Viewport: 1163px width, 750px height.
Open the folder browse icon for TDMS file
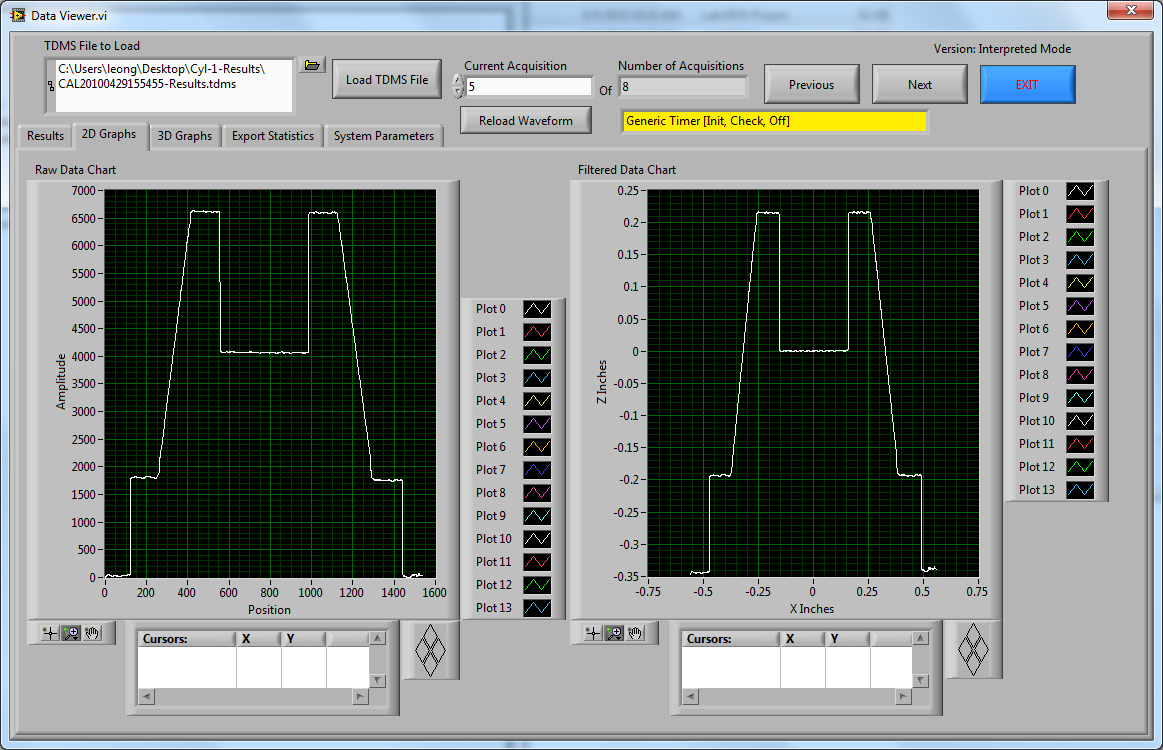click(312, 65)
